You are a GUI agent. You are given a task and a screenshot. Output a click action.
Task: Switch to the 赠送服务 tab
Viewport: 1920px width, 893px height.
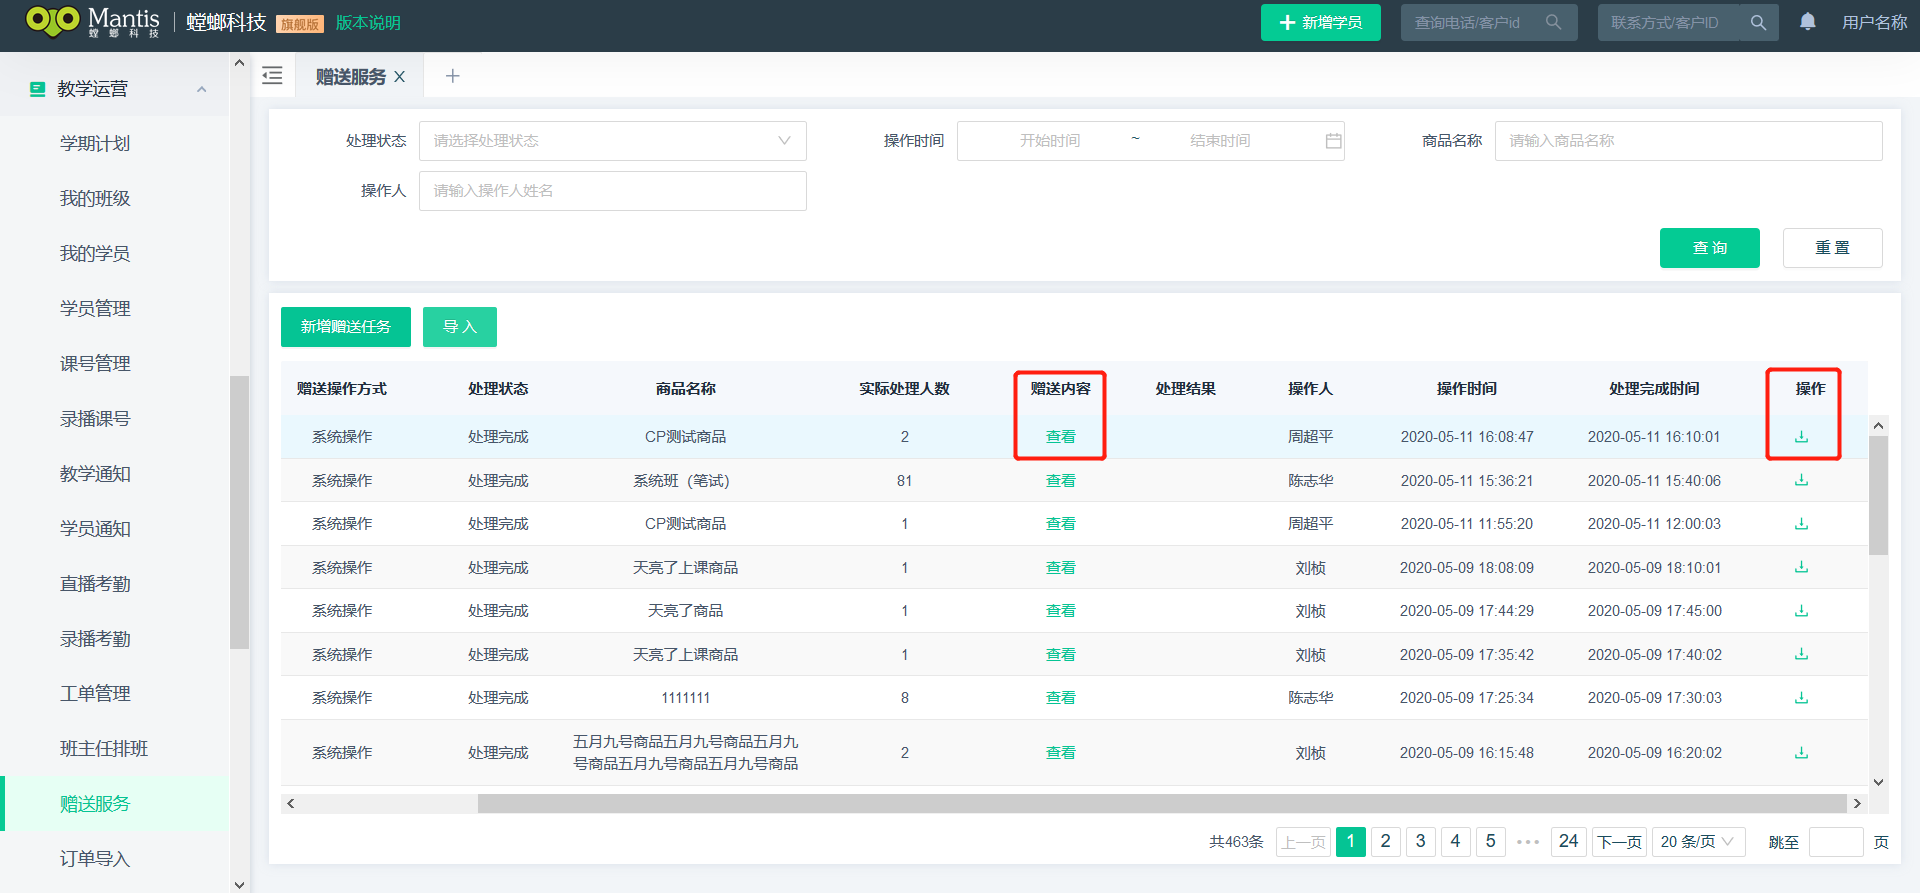tap(350, 77)
